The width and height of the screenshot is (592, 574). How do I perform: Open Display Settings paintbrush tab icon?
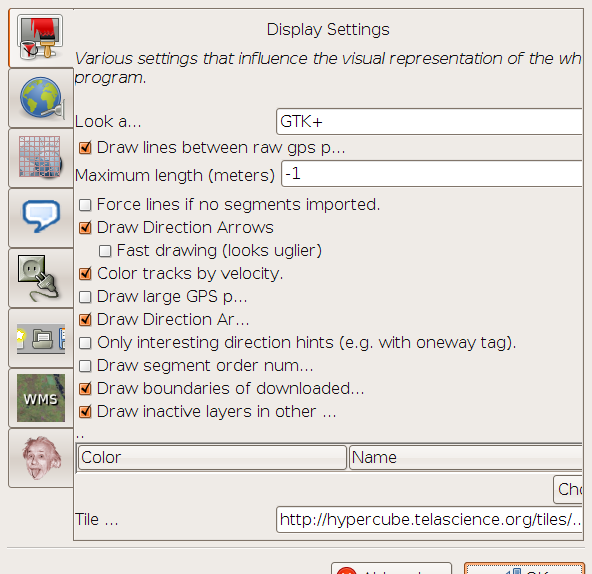tap(40, 37)
